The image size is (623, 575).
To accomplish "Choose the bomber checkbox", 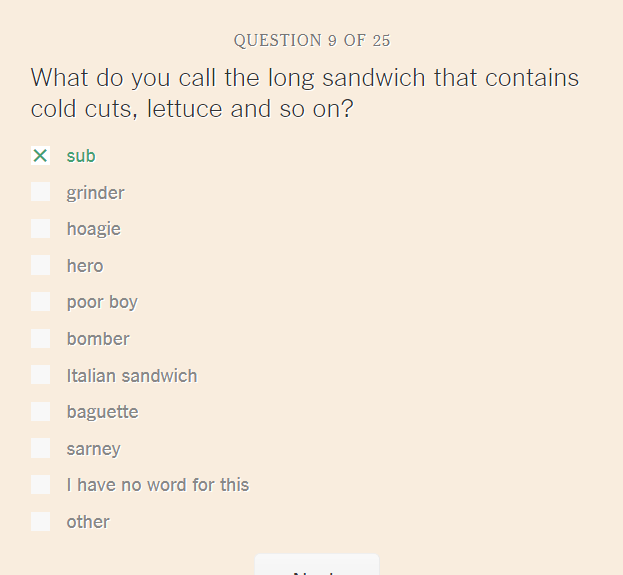I will pyautogui.click(x=41, y=339).
